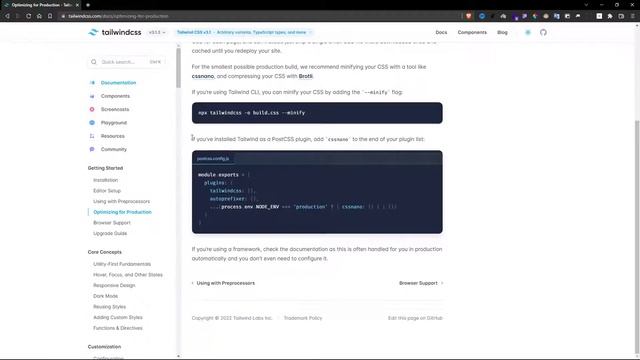Open the GitHub repository icon

click(x=543, y=32)
